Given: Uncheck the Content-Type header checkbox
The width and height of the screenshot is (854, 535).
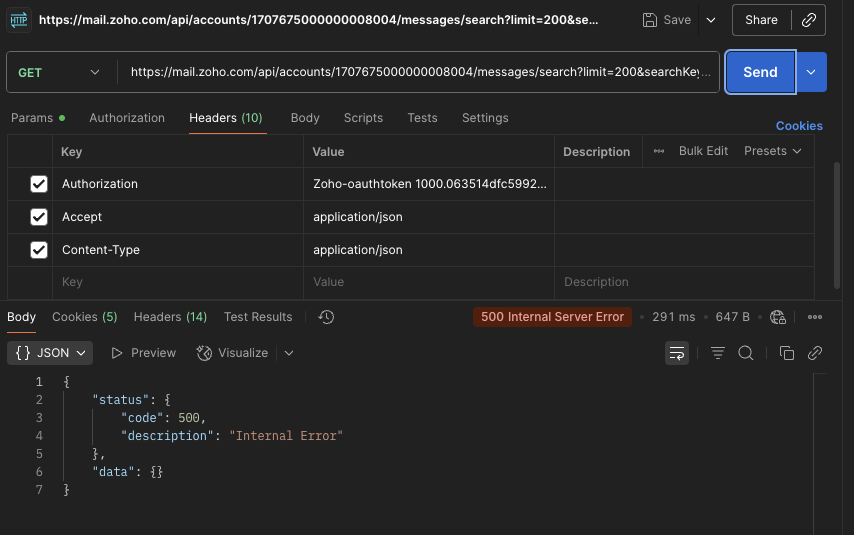Looking at the screenshot, I should pos(39,250).
